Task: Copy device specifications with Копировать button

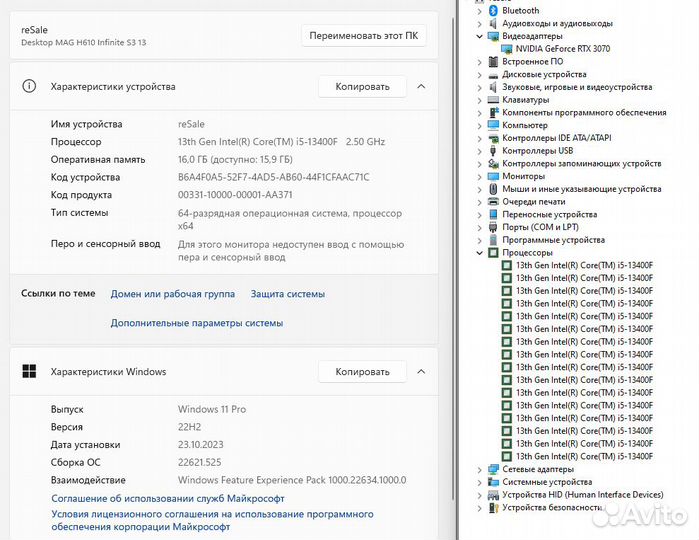Action: [362, 87]
